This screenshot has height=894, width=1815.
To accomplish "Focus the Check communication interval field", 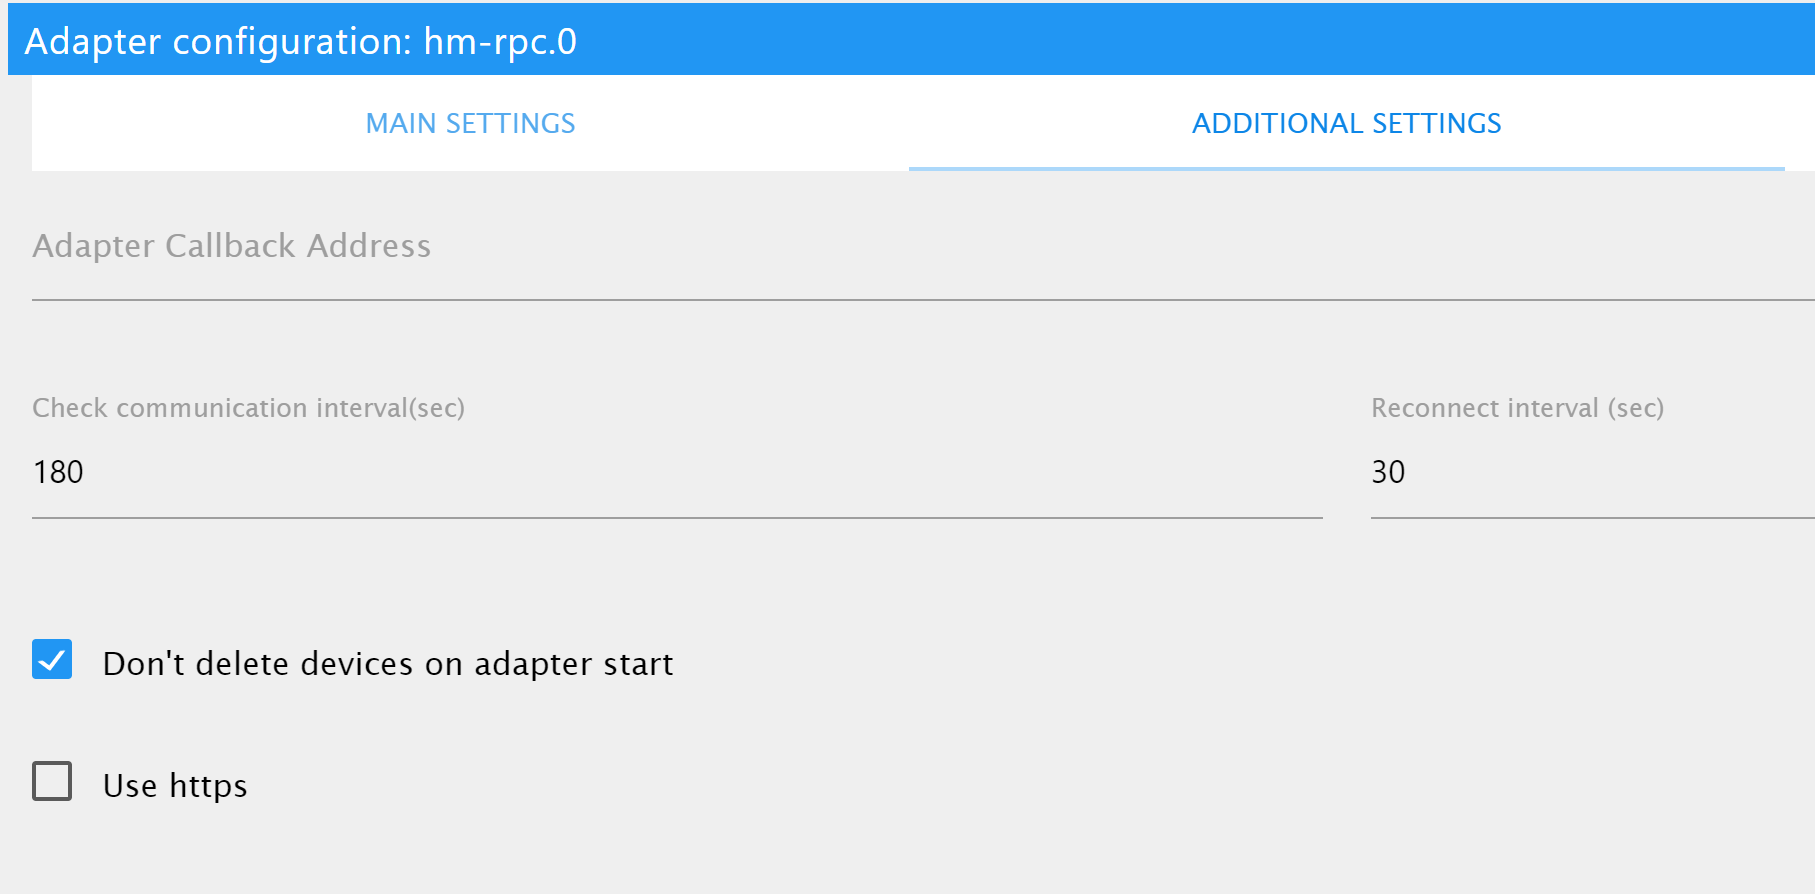I will pyautogui.click(x=676, y=472).
